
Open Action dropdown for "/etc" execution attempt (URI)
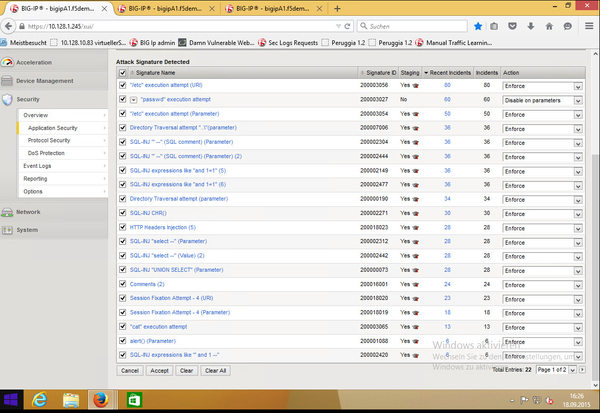coord(543,86)
